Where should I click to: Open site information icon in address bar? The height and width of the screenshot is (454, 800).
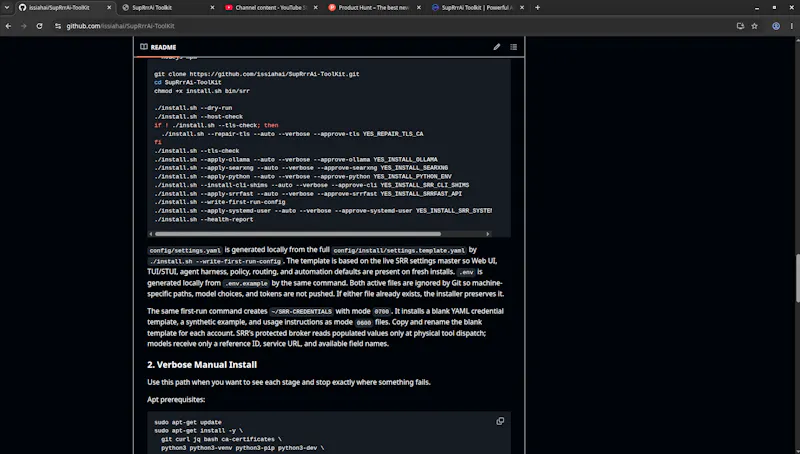58,26
